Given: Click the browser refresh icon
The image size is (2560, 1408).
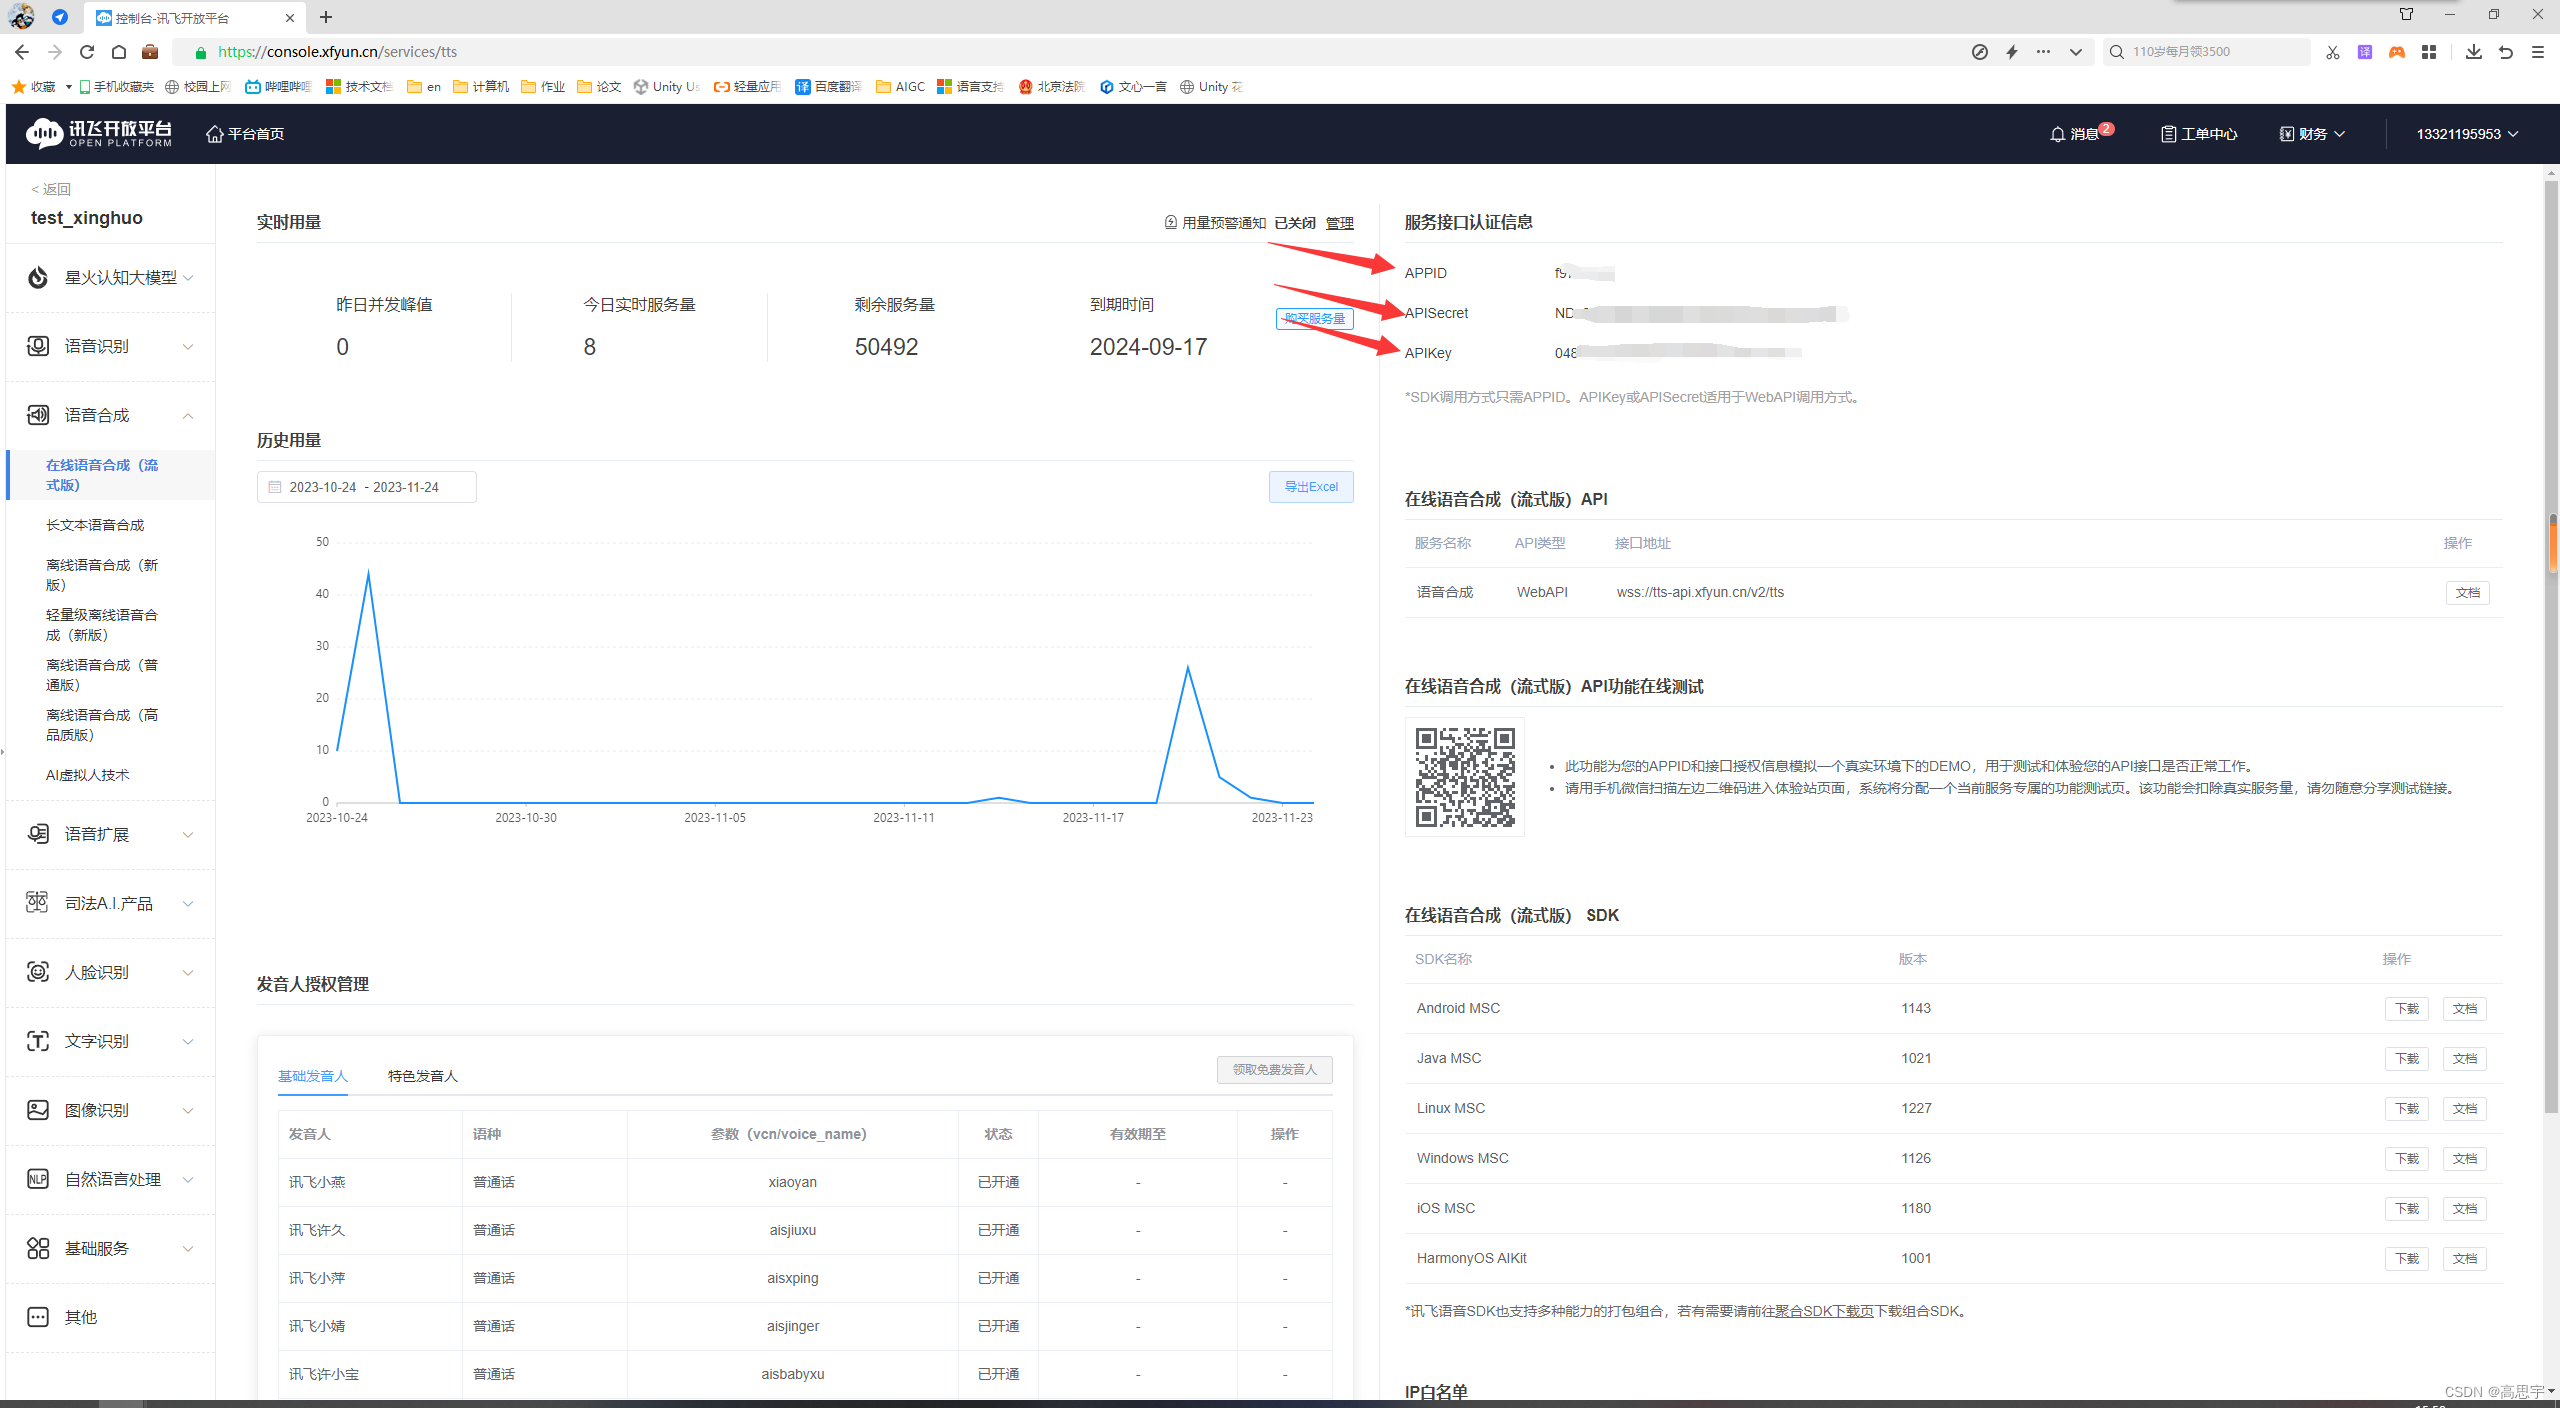Looking at the screenshot, I should (87, 52).
